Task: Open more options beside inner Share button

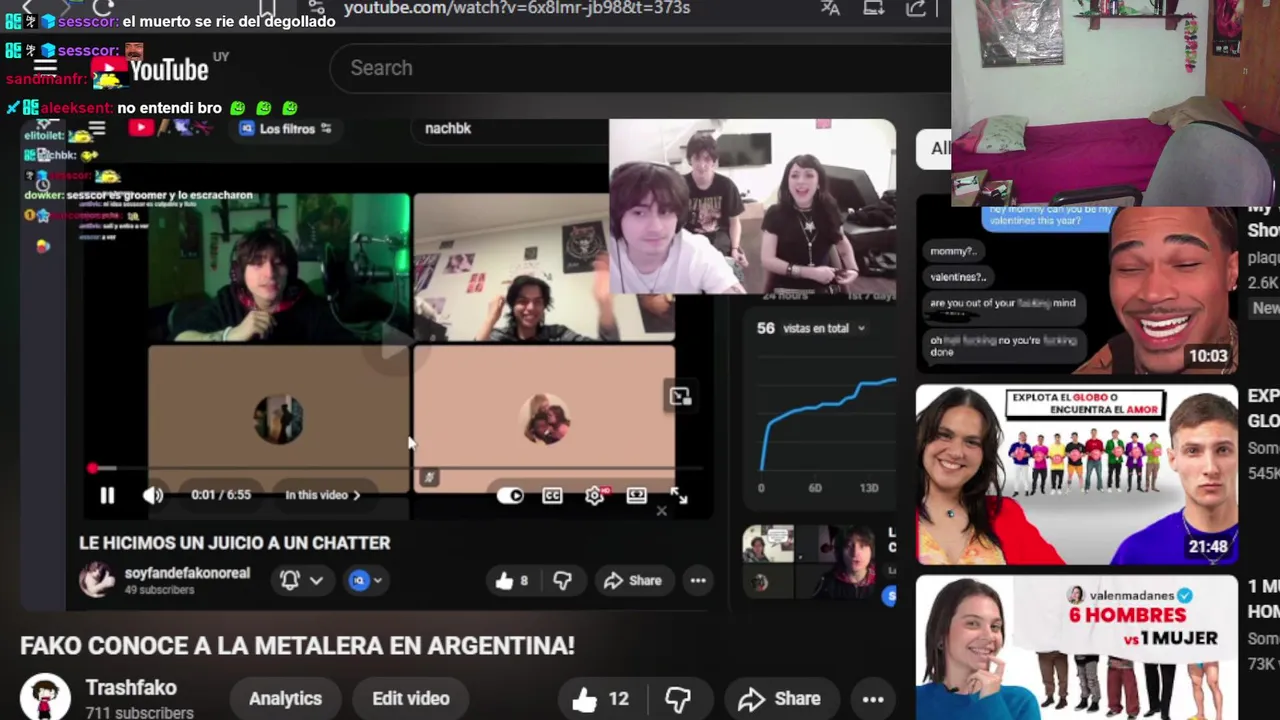Action: pyautogui.click(x=698, y=580)
